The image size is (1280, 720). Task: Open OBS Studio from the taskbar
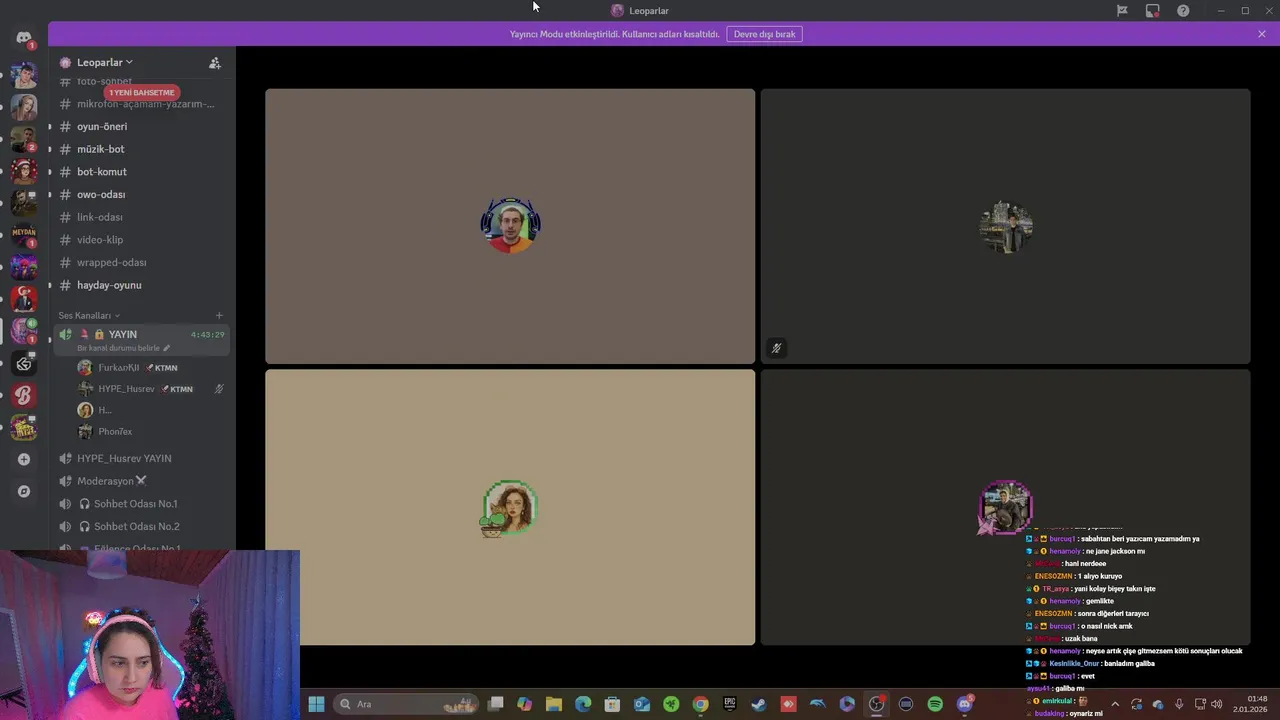[x=876, y=704]
